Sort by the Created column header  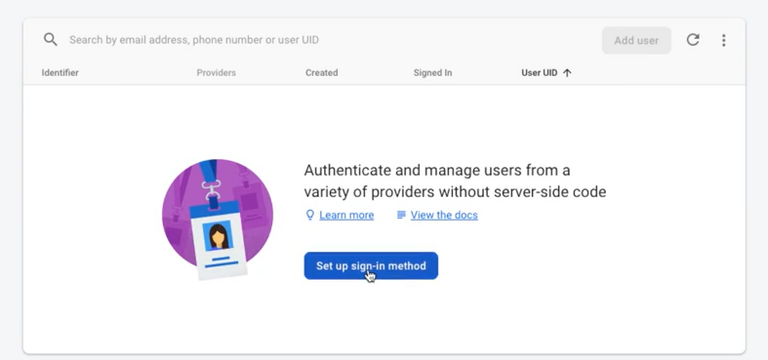click(x=322, y=73)
